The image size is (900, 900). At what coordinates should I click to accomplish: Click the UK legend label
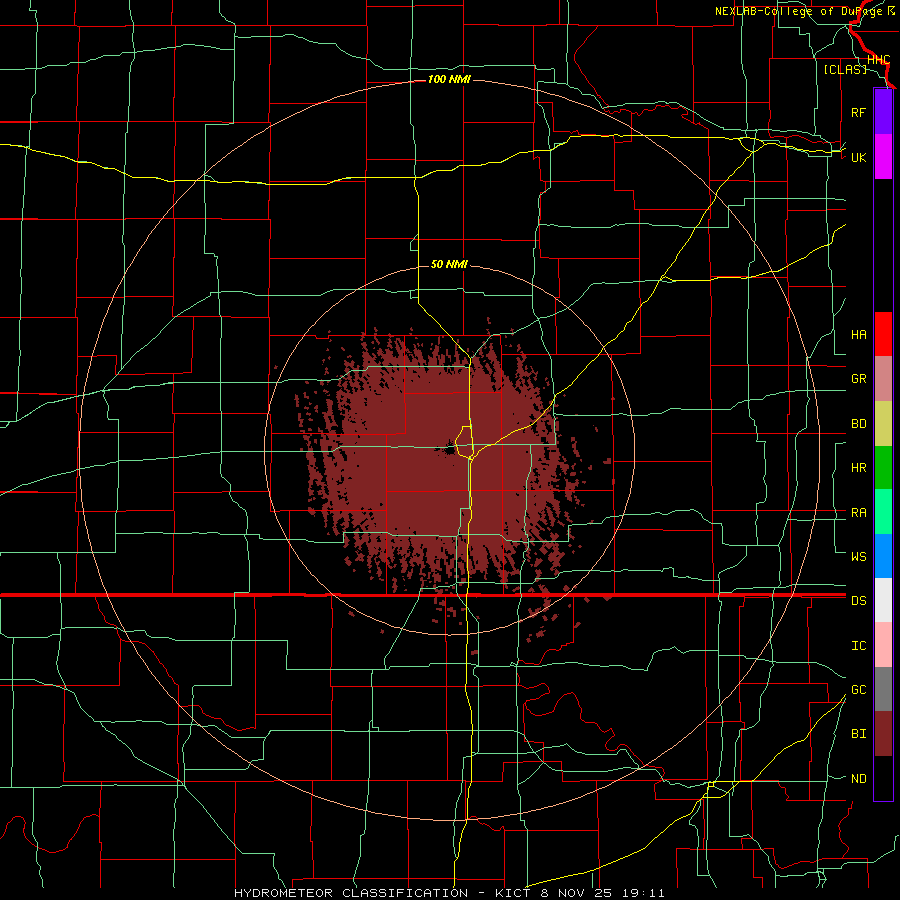[x=858, y=157]
